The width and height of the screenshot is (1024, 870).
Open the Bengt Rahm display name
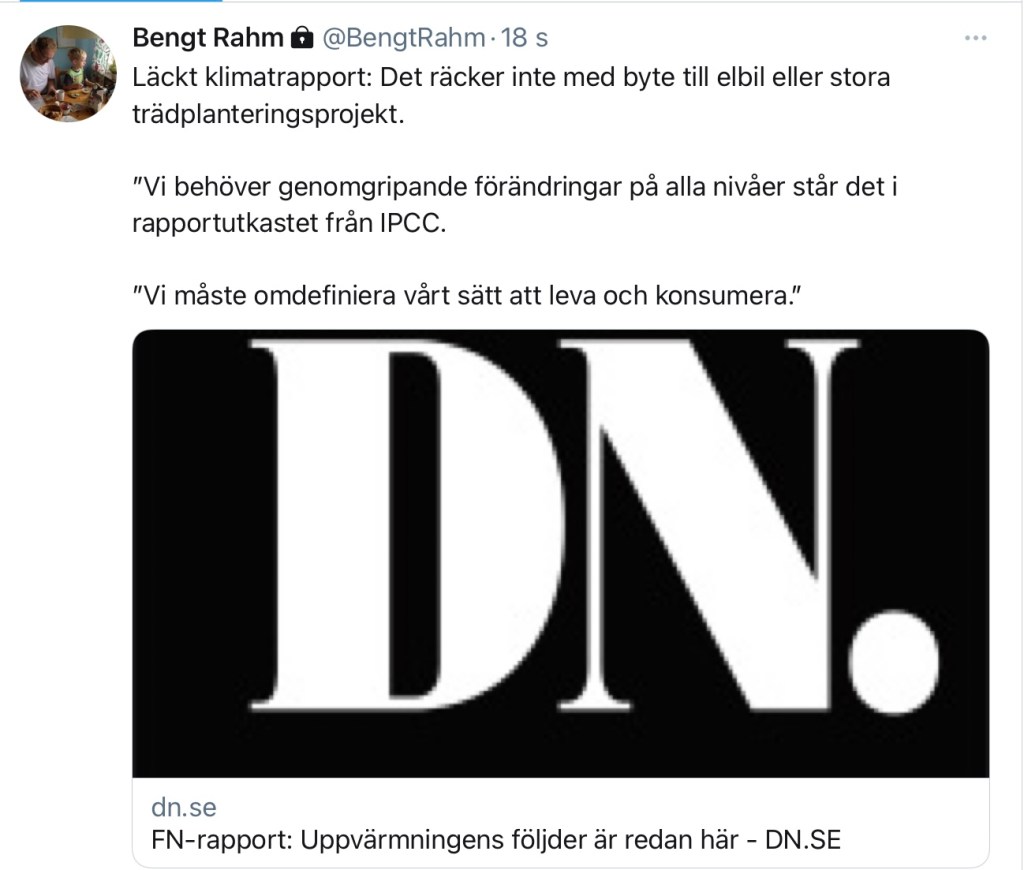pyautogui.click(x=207, y=39)
